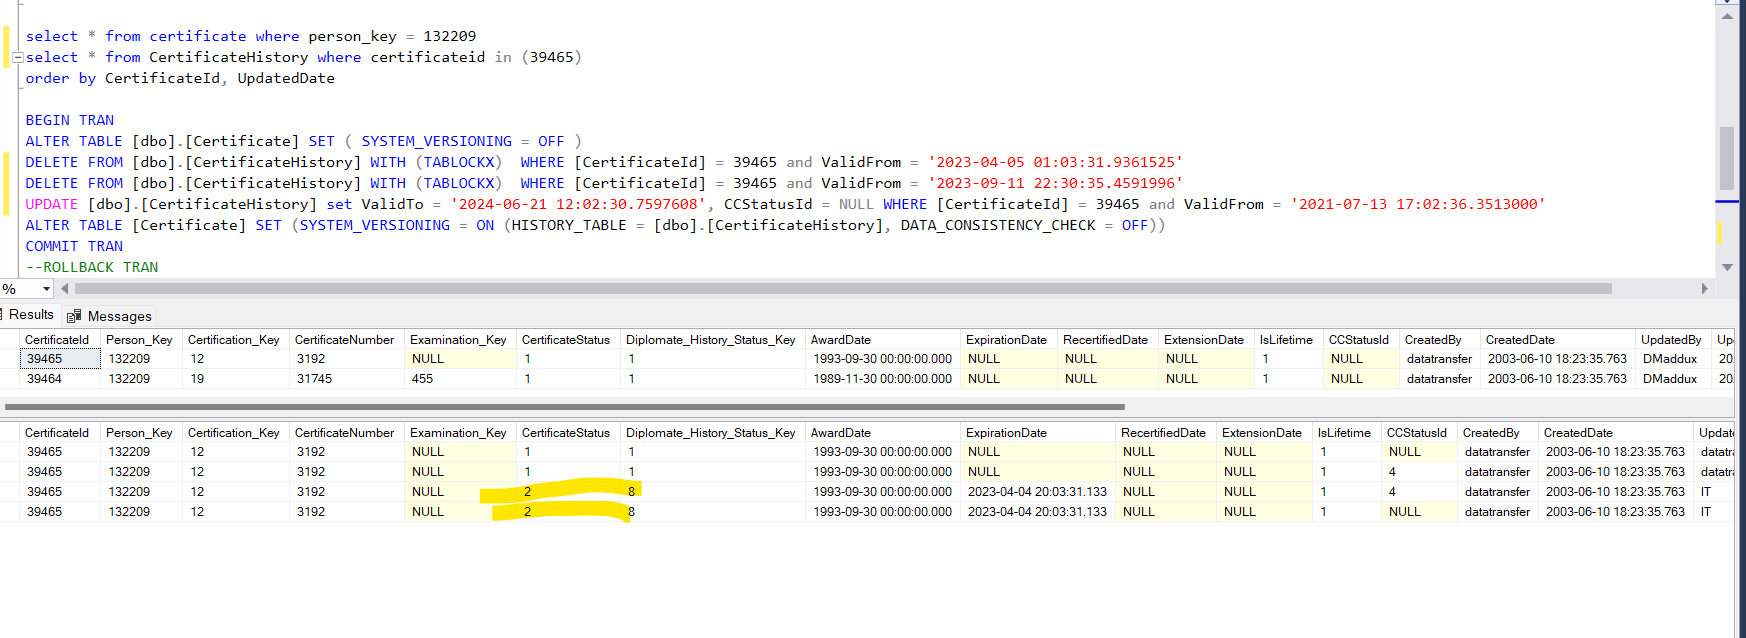
Task: Select the lower grid CertificateId header
Action: [x=60, y=433]
